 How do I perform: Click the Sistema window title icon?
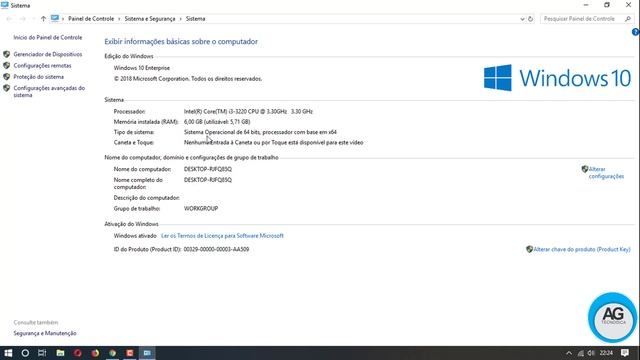(4, 5)
